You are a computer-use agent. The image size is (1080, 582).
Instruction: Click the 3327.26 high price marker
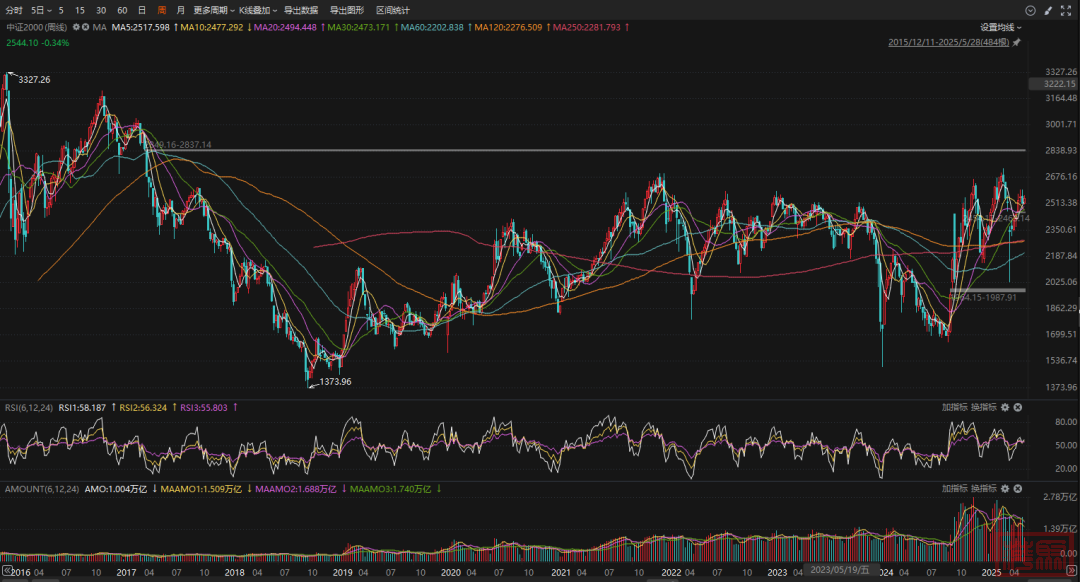tap(34, 79)
